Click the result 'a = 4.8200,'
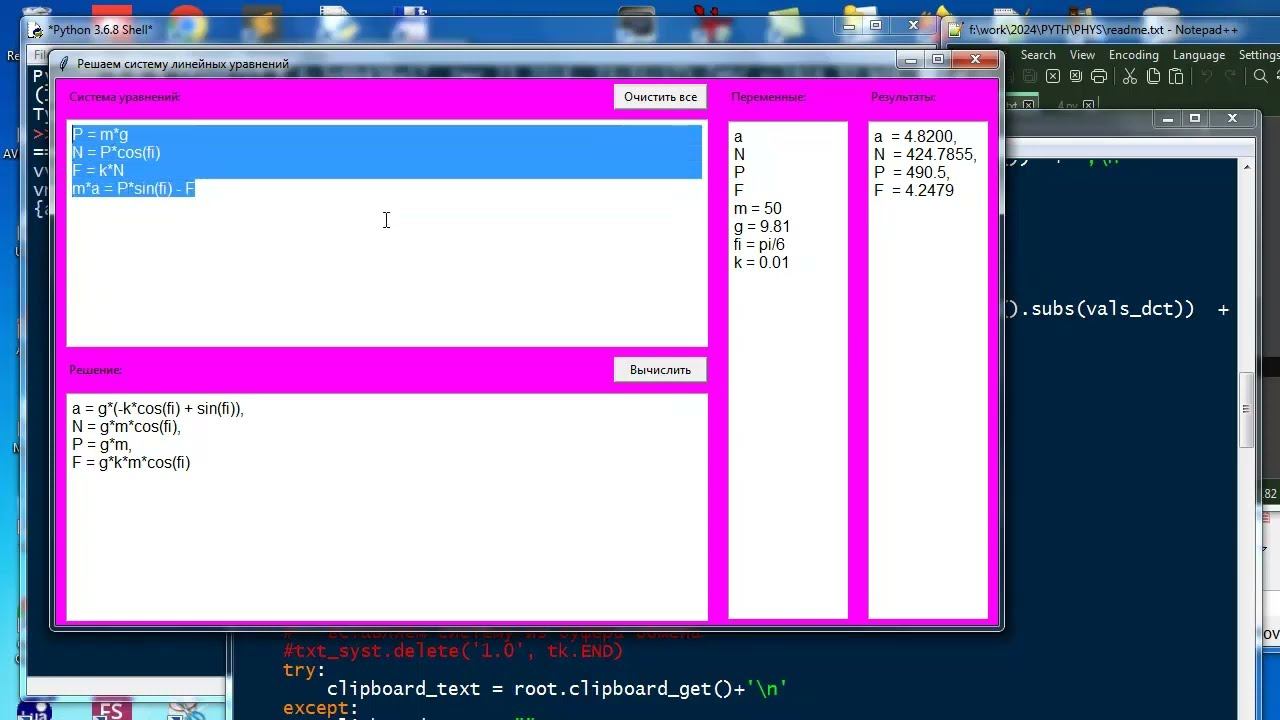 [x=915, y=137]
